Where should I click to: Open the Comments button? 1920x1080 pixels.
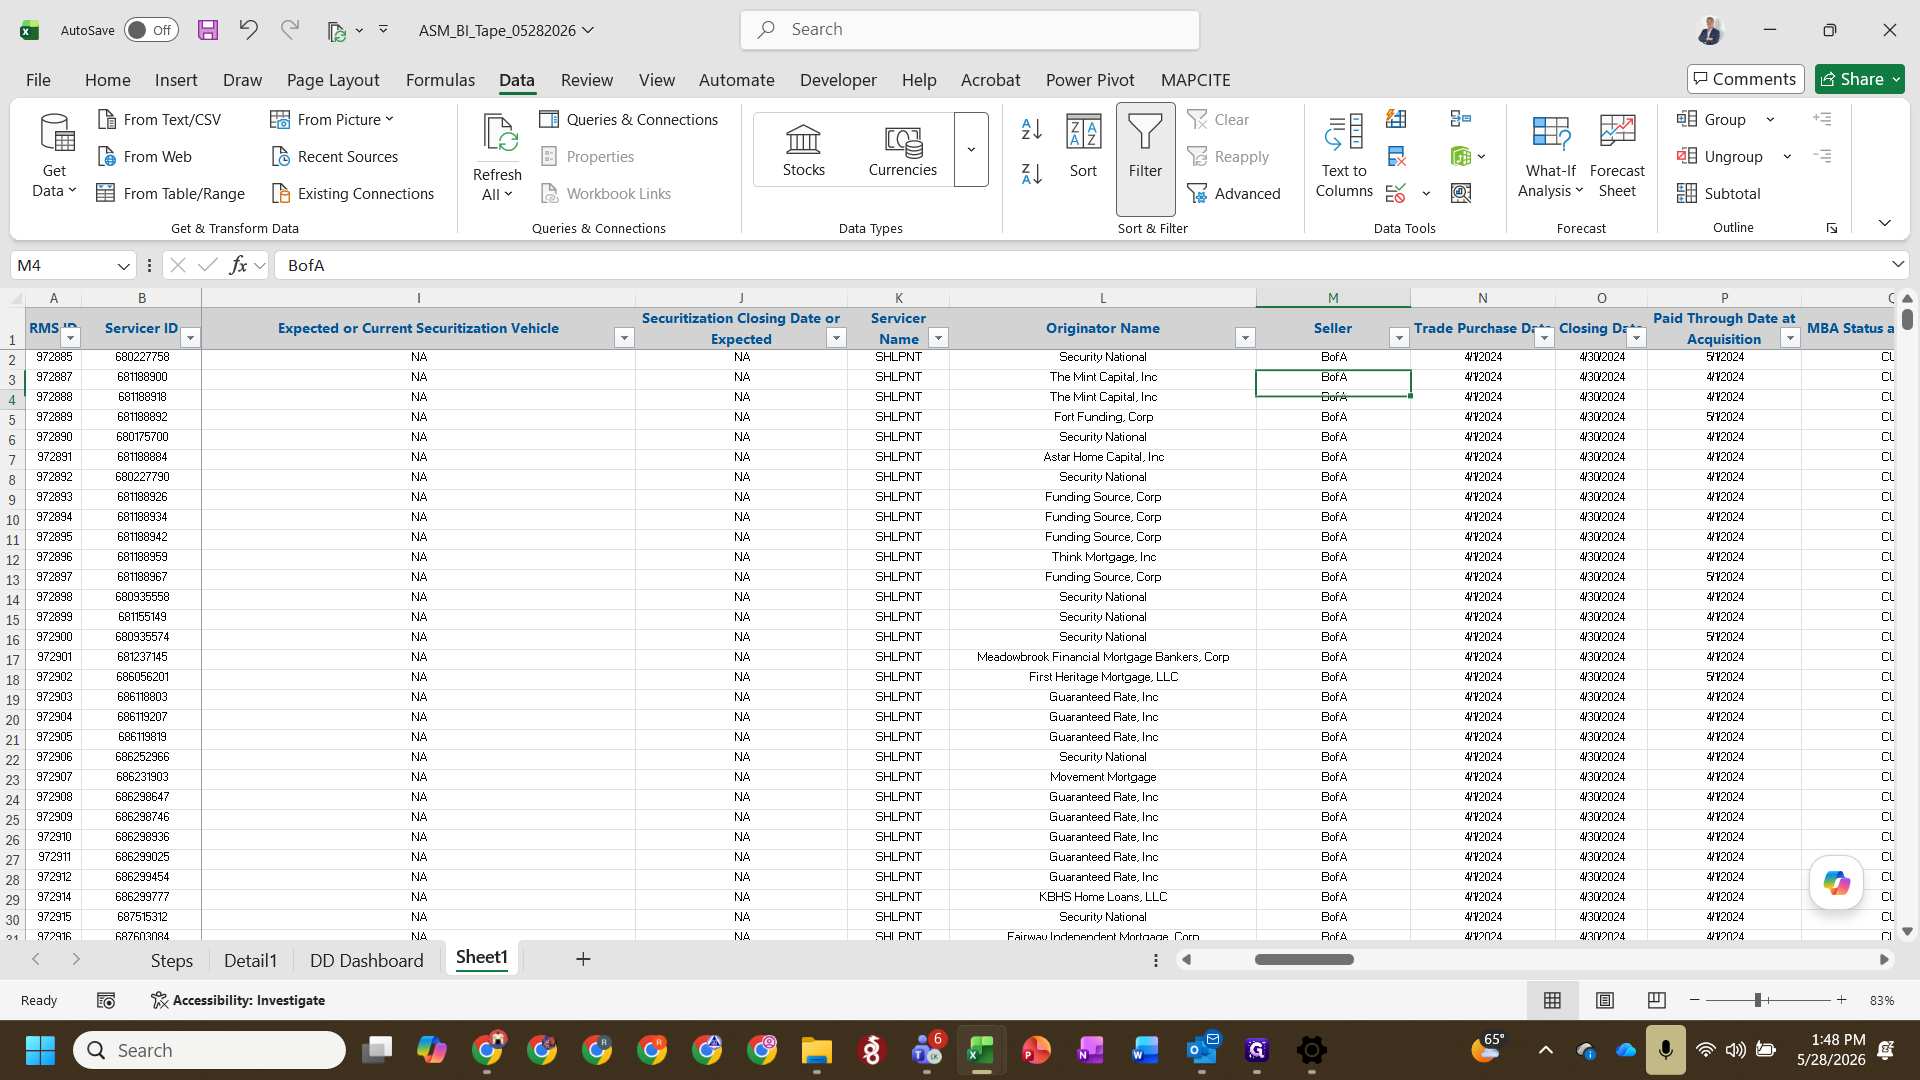(1745, 79)
